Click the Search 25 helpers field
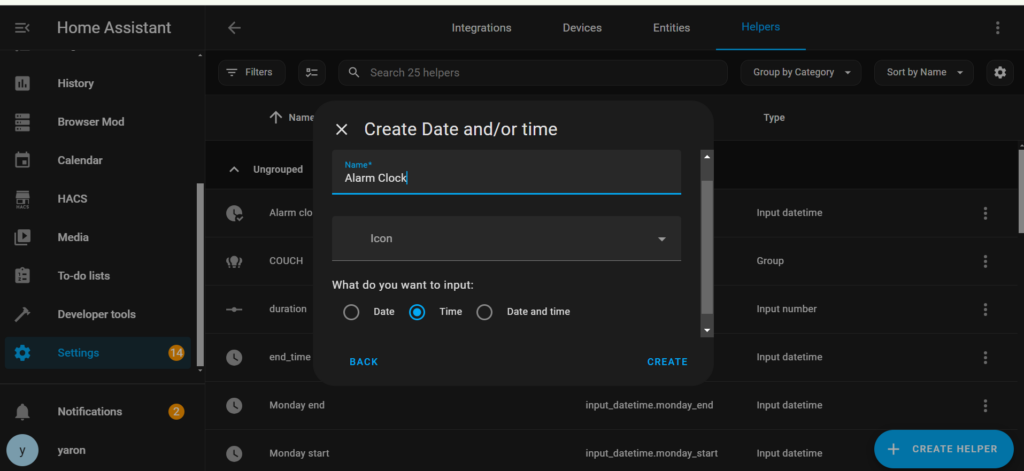 (532, 73)
